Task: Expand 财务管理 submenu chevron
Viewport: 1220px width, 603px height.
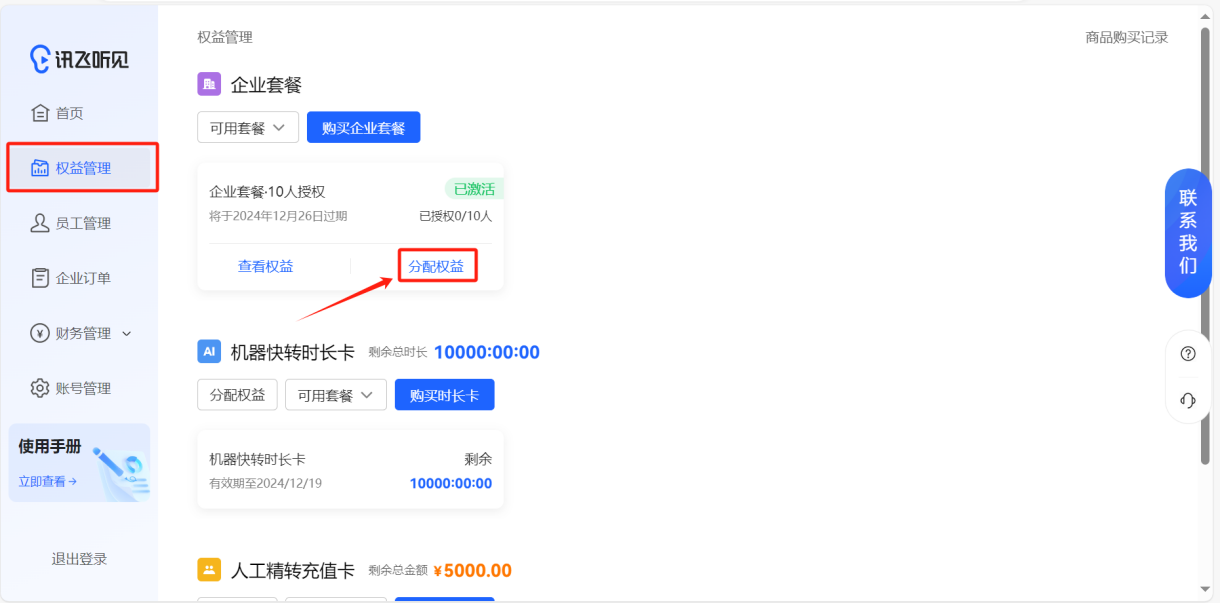Action: coord(126,334)
